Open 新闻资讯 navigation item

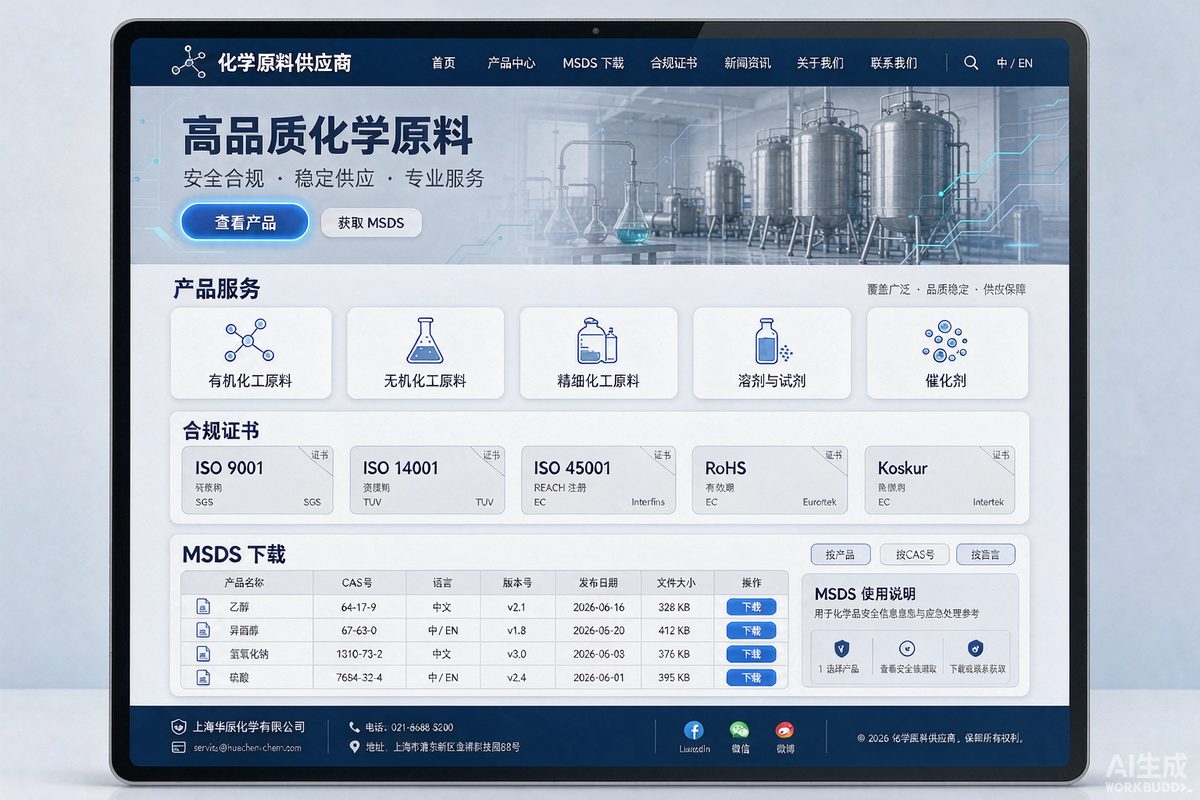coord(747,63)
